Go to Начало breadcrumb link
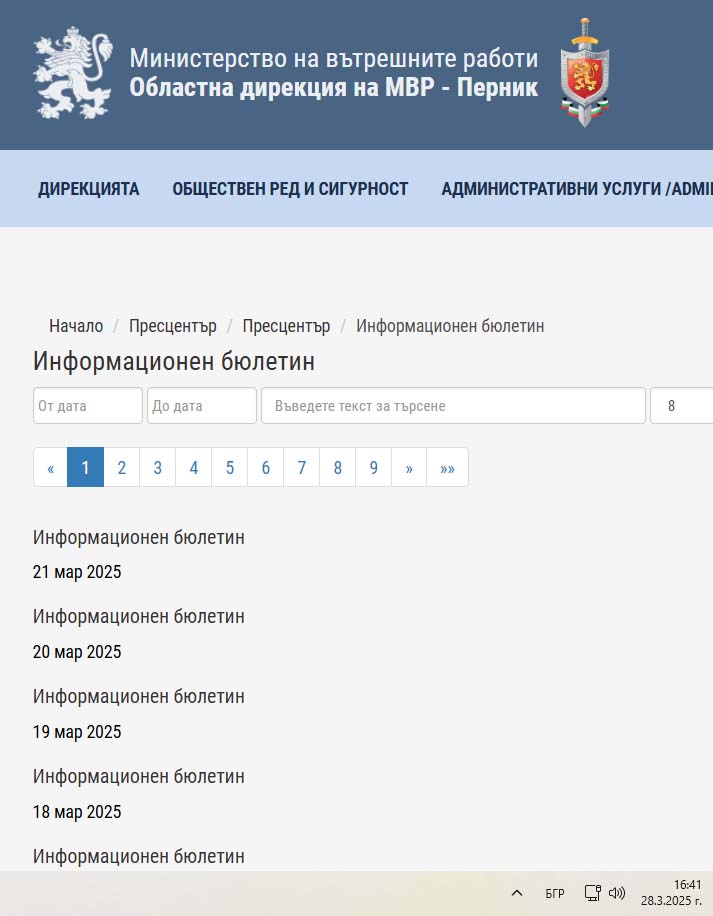Screen dimensions: 713x916 [x=76, y=326]
